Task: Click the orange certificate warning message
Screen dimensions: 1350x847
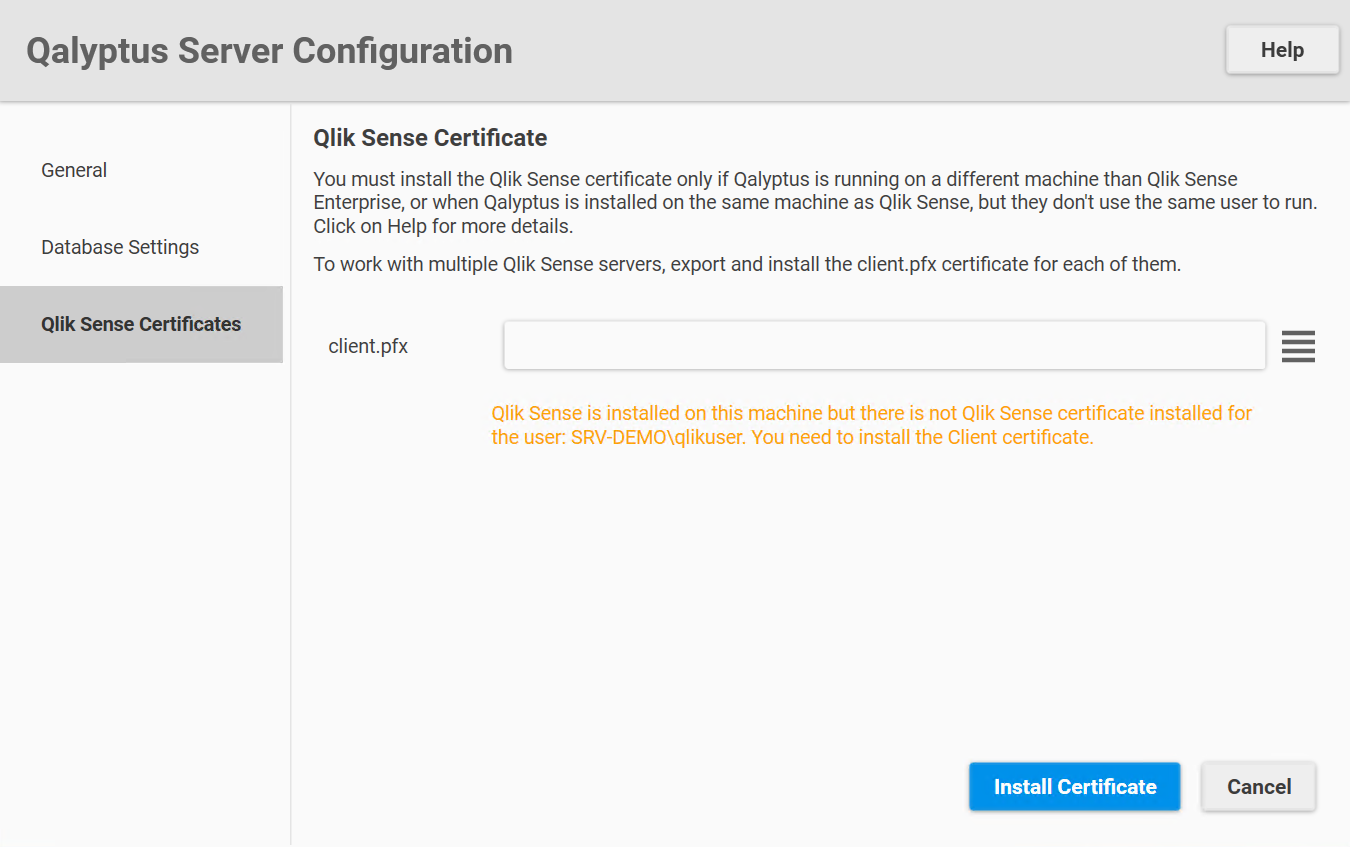Action: [870, 424]
